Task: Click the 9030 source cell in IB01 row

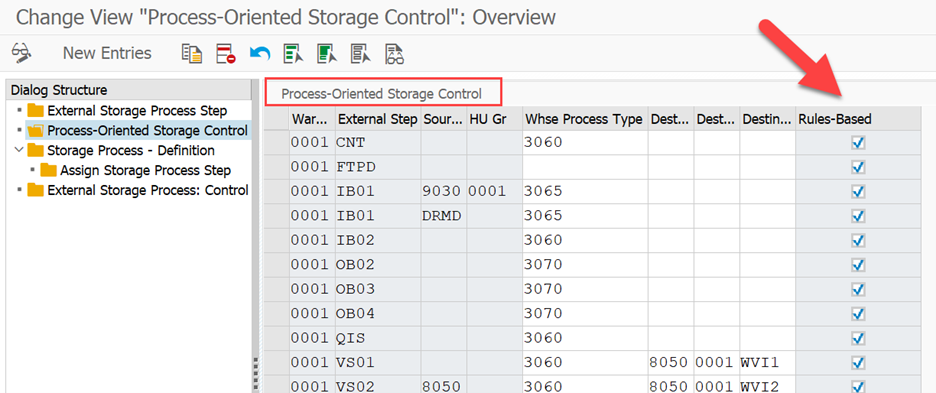Action: (x=444, y=192)
